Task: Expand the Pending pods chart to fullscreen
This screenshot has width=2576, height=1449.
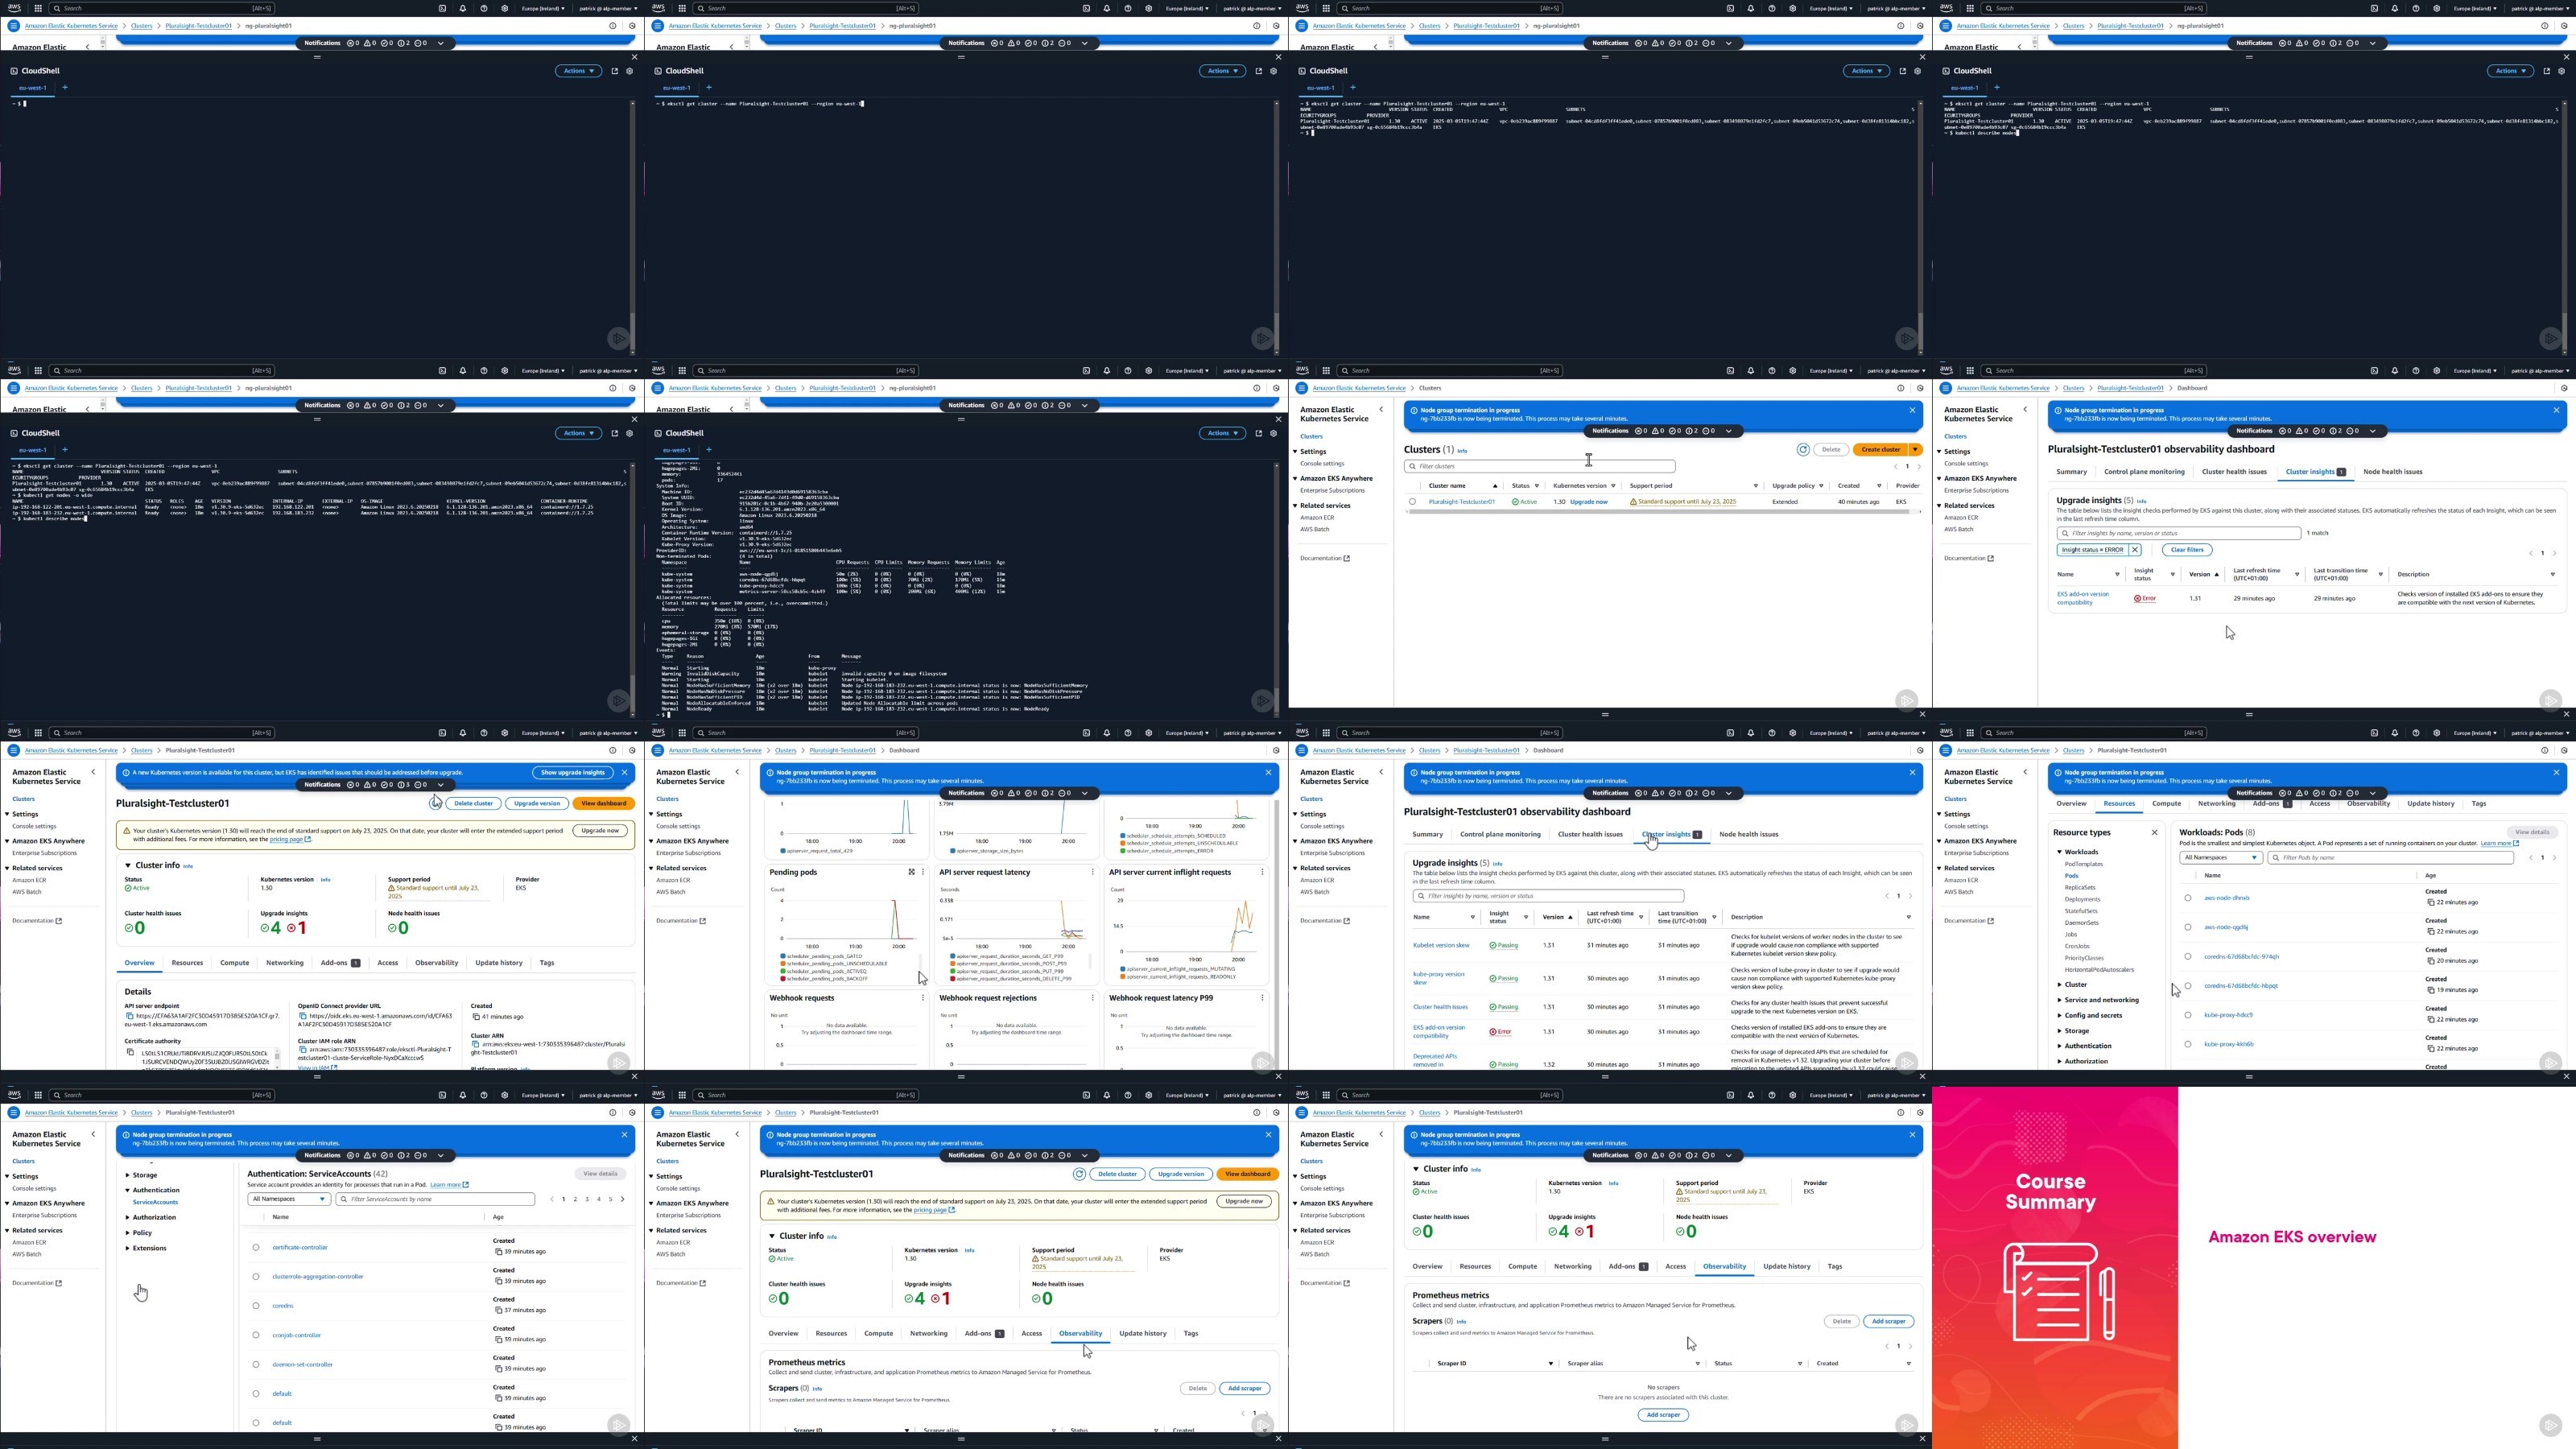Action: point(911,872)
